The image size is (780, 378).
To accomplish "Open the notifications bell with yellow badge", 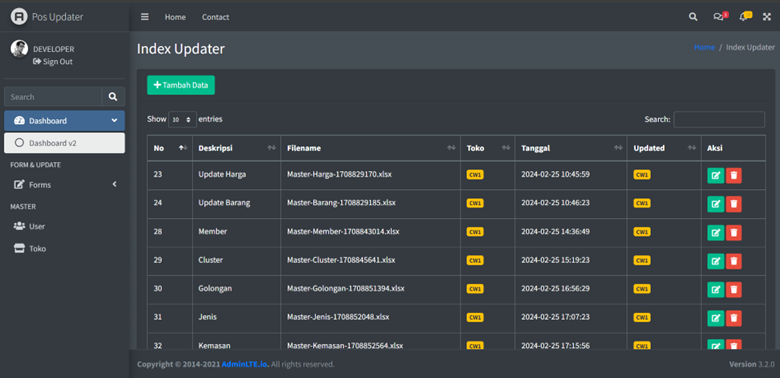I will [745, 16].
